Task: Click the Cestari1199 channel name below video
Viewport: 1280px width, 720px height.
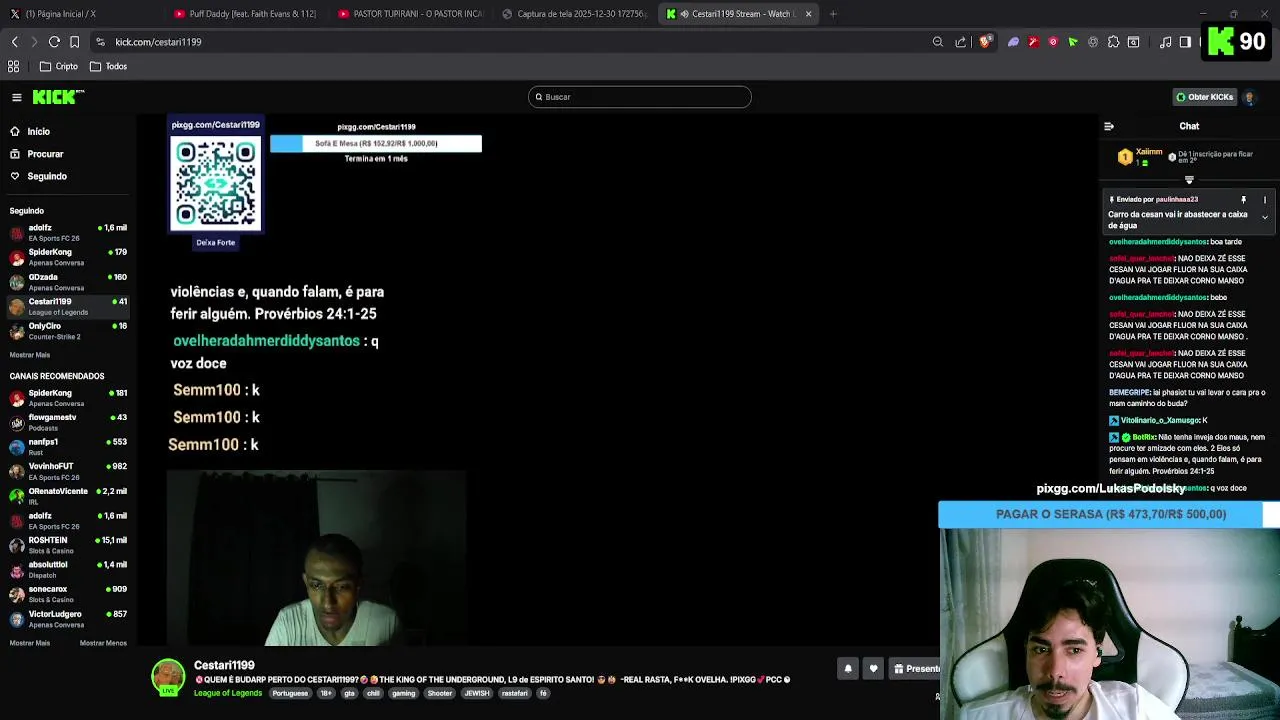Action: point(224,665)
